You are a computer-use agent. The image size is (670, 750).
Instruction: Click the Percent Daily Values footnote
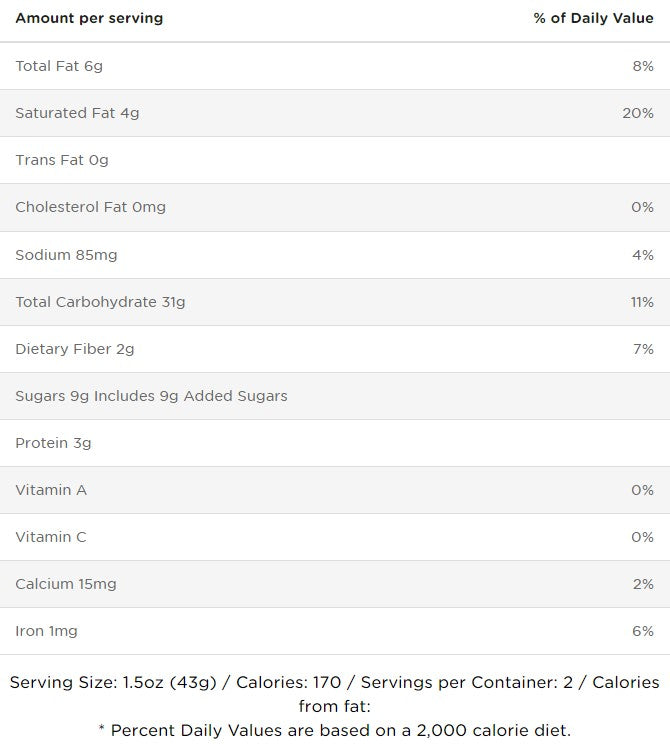[x=334, y=730]
